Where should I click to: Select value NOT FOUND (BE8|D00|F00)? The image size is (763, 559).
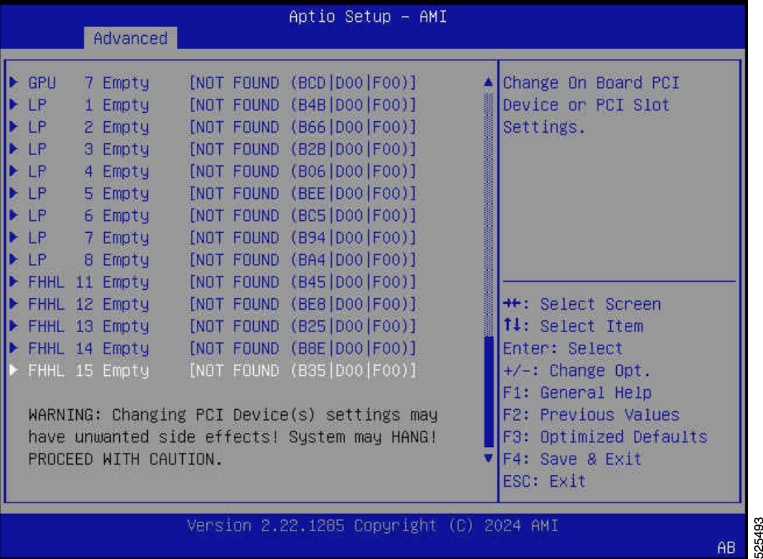coord(303,304)
